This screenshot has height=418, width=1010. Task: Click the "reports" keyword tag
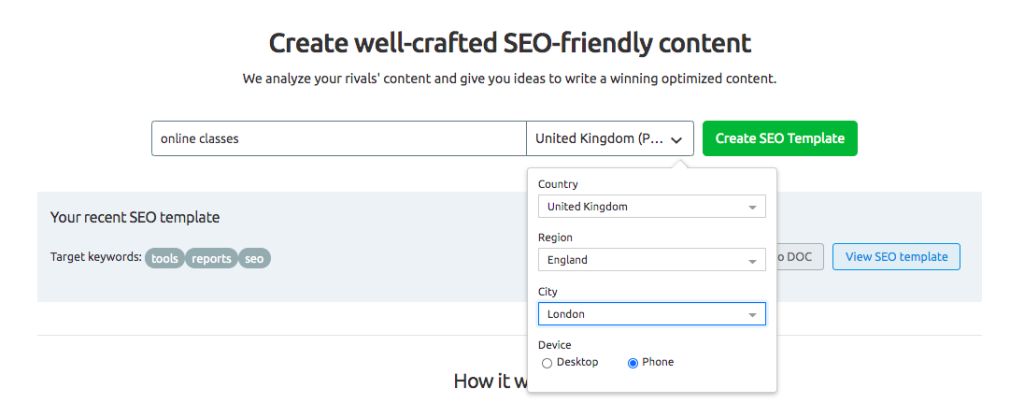211,258
